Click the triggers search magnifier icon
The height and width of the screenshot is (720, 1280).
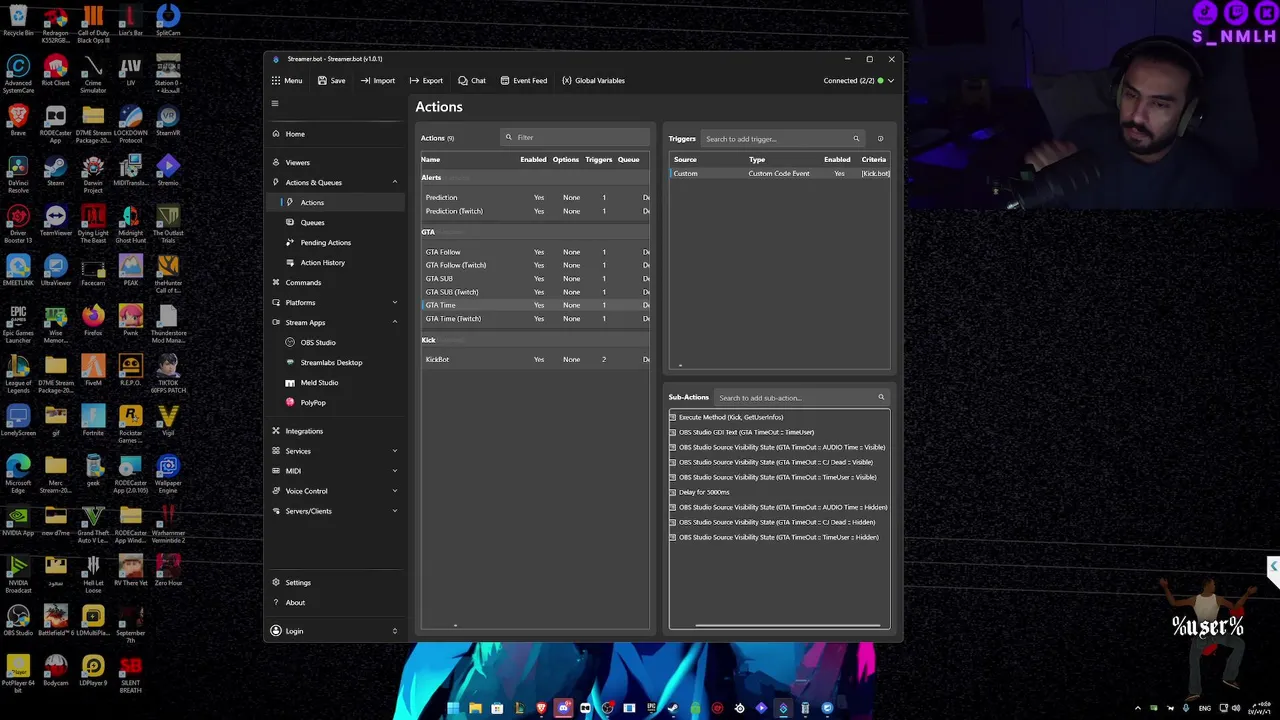[x=856, y=139]
